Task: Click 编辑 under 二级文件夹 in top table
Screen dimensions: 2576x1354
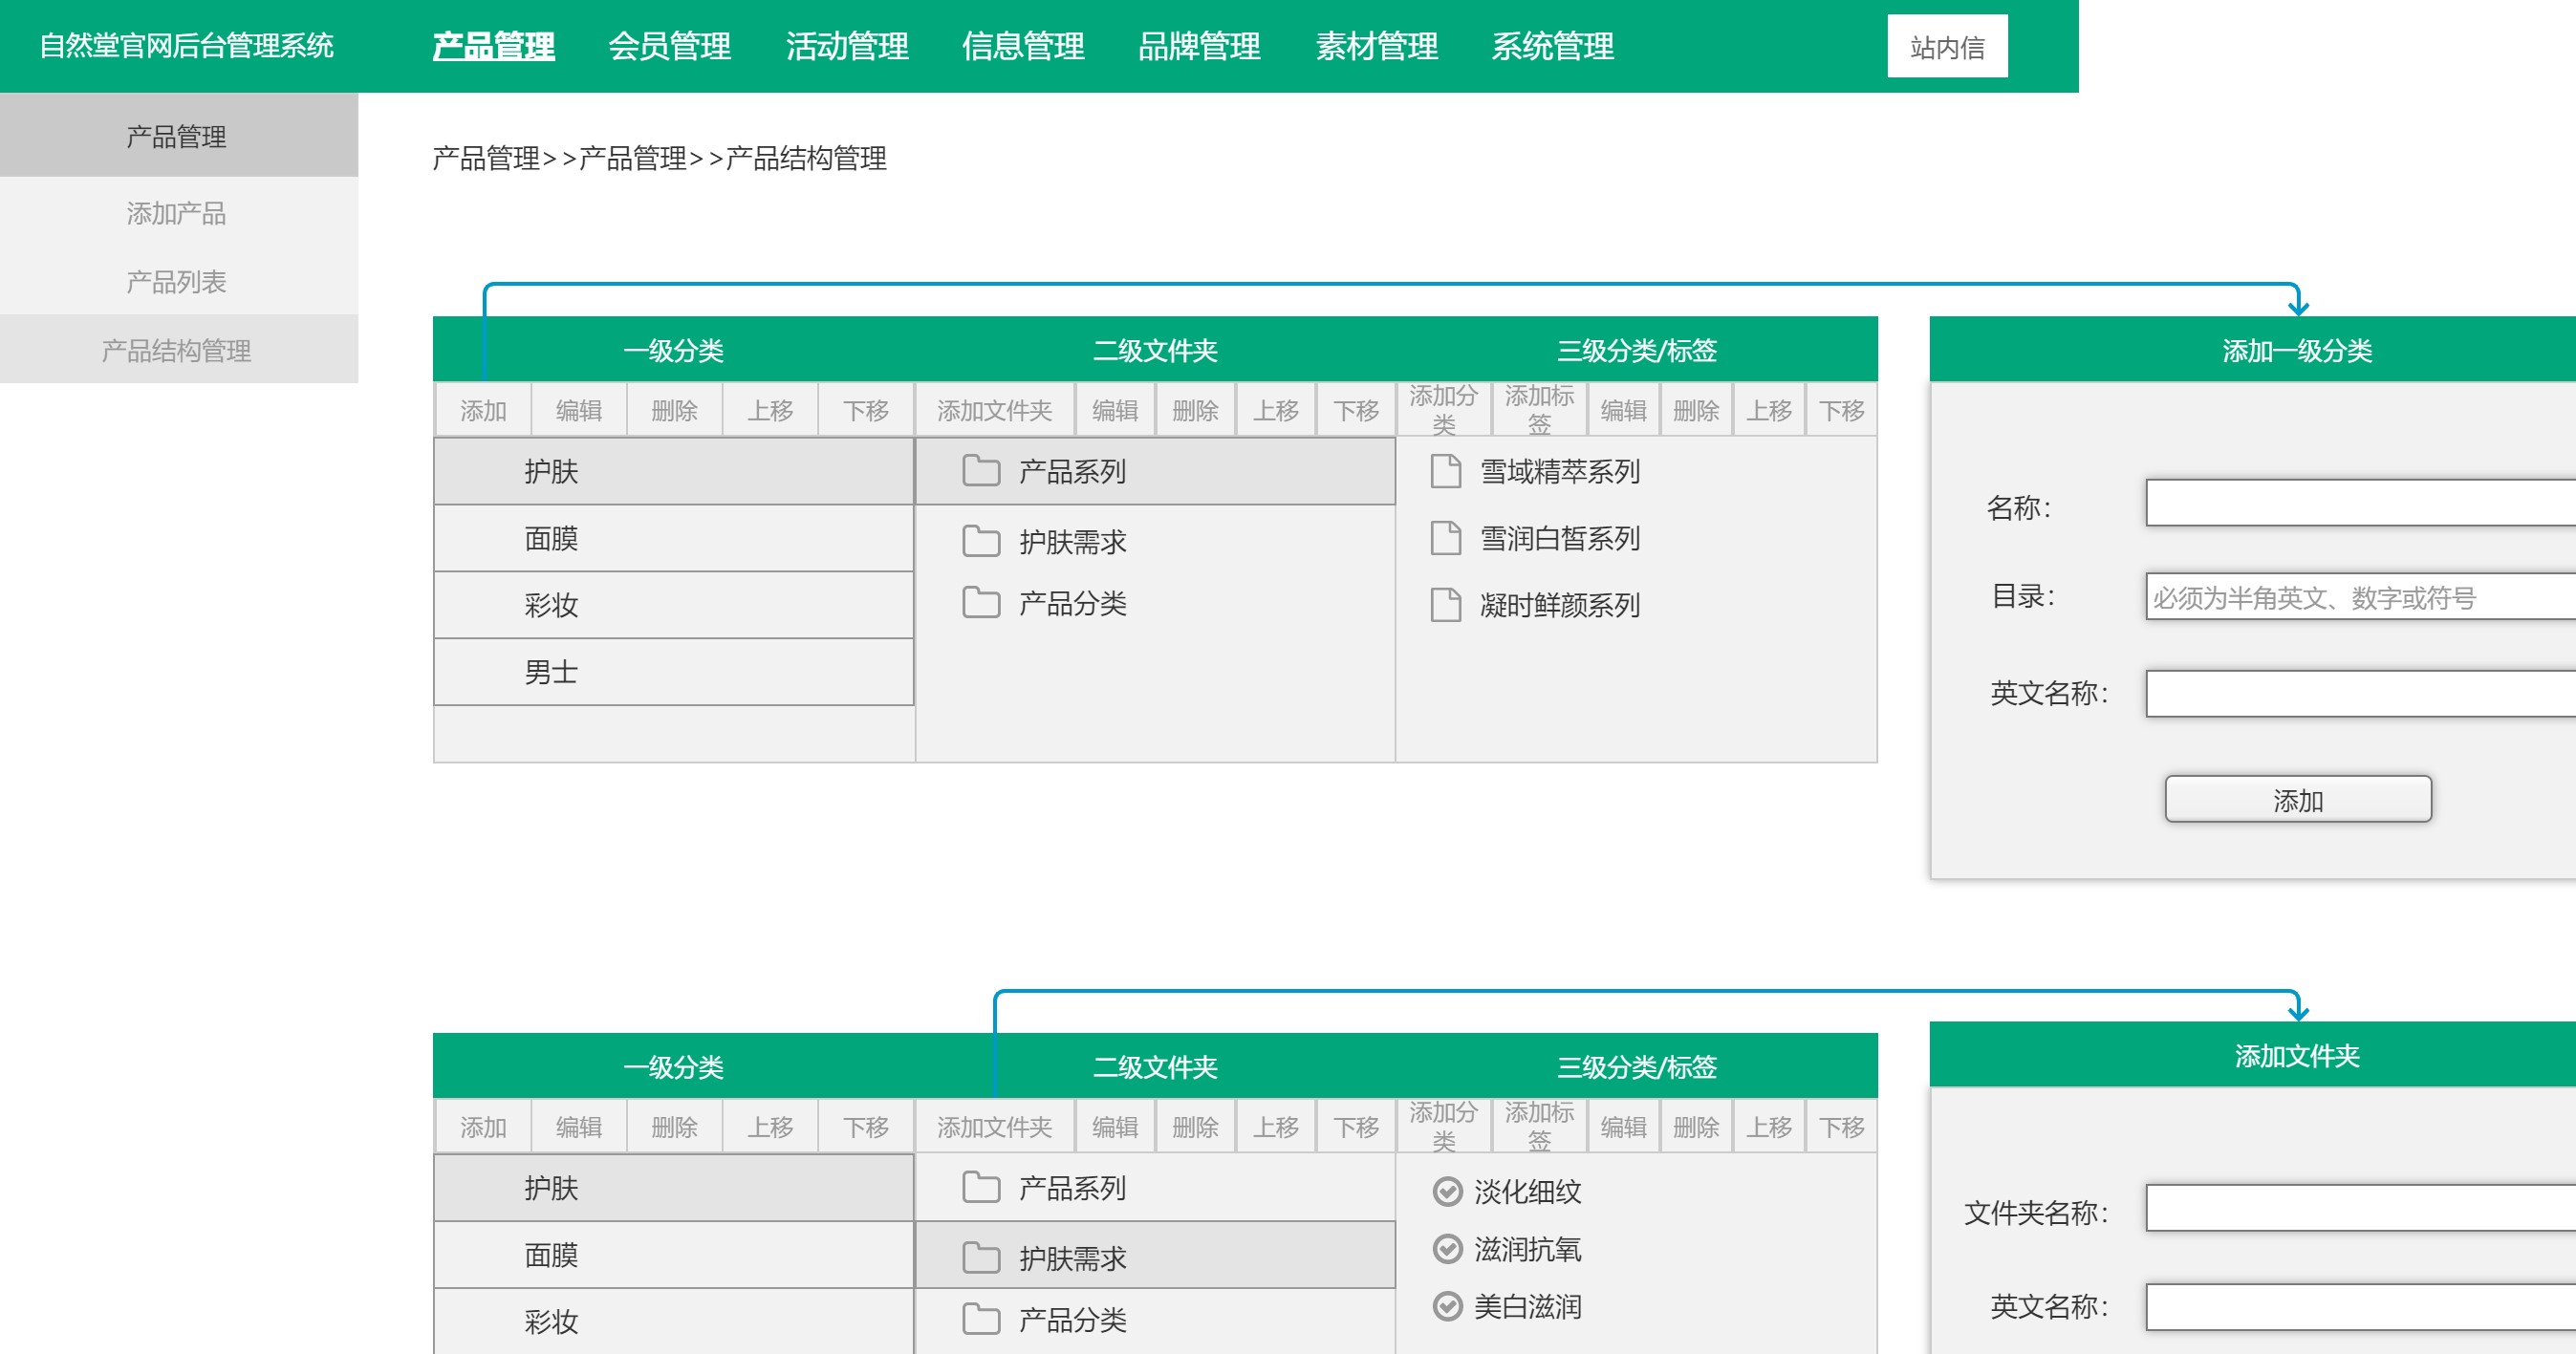Action: click(x=1115, y=410)
